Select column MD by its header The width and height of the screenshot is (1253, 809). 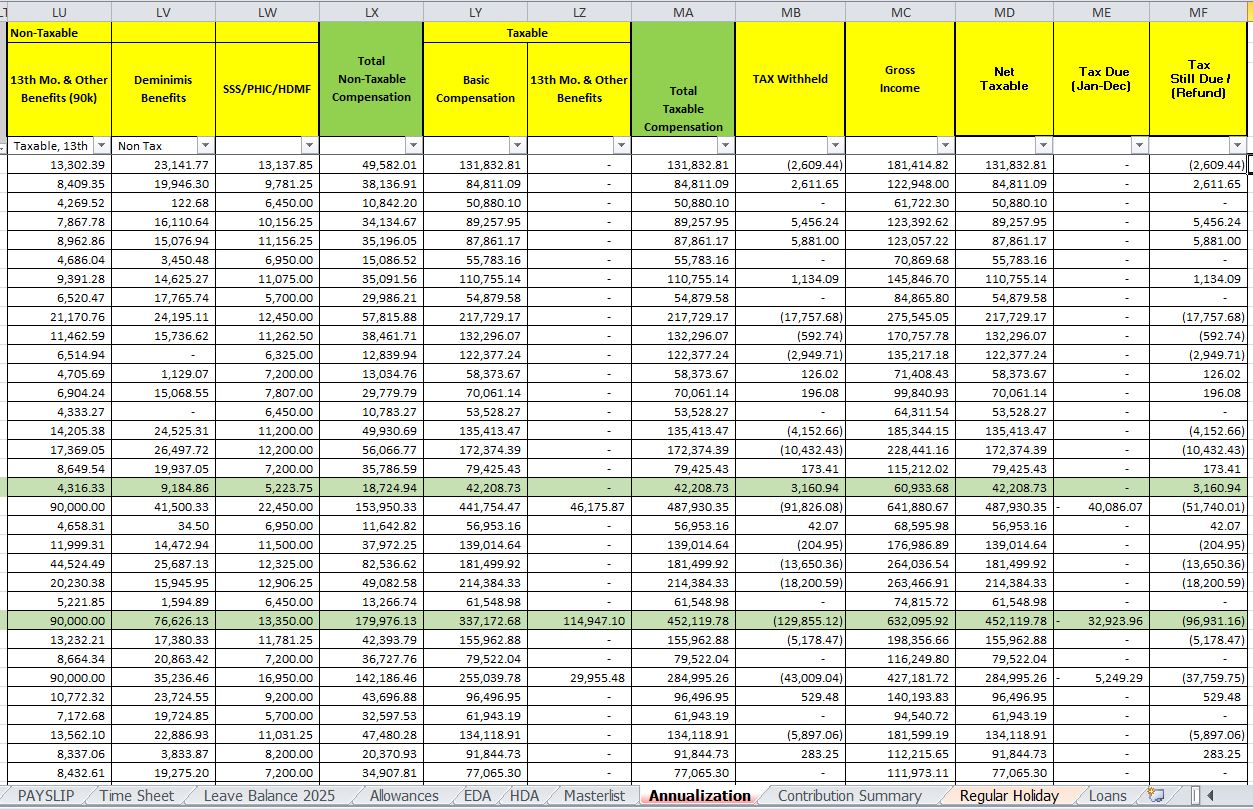[x=1004, y=11]
